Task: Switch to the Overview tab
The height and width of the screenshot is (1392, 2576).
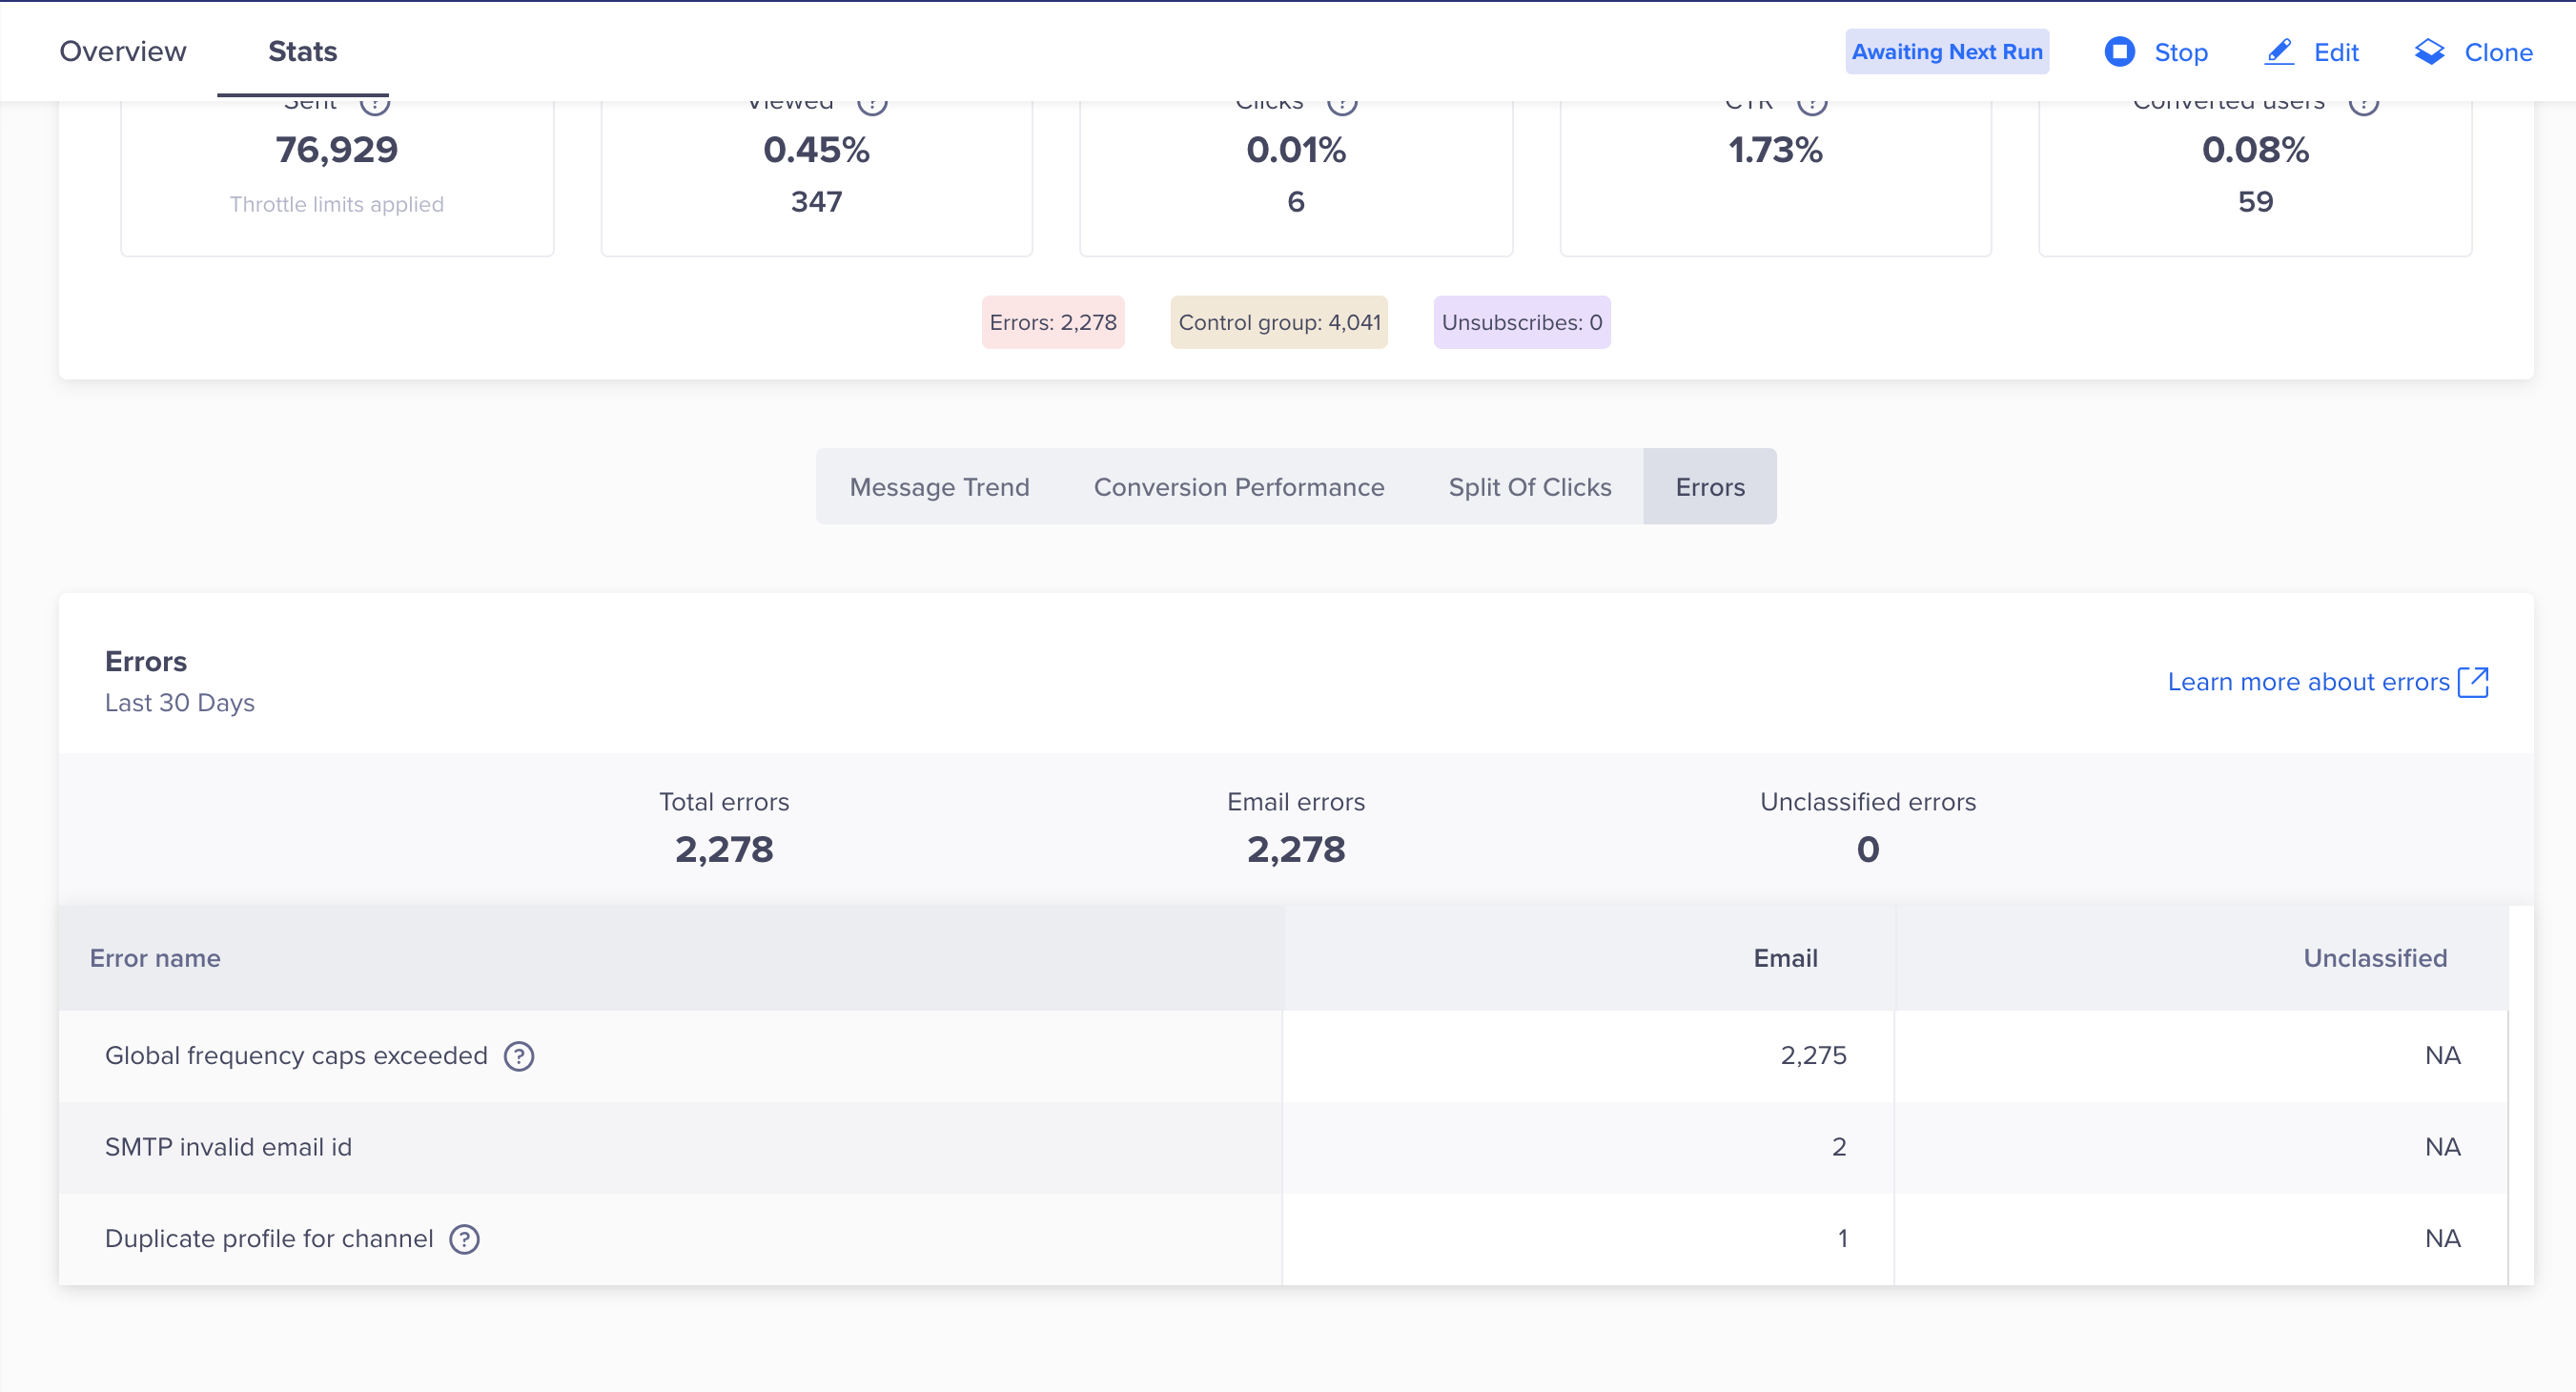Action: pyautogui.click(x=123, y=51)
